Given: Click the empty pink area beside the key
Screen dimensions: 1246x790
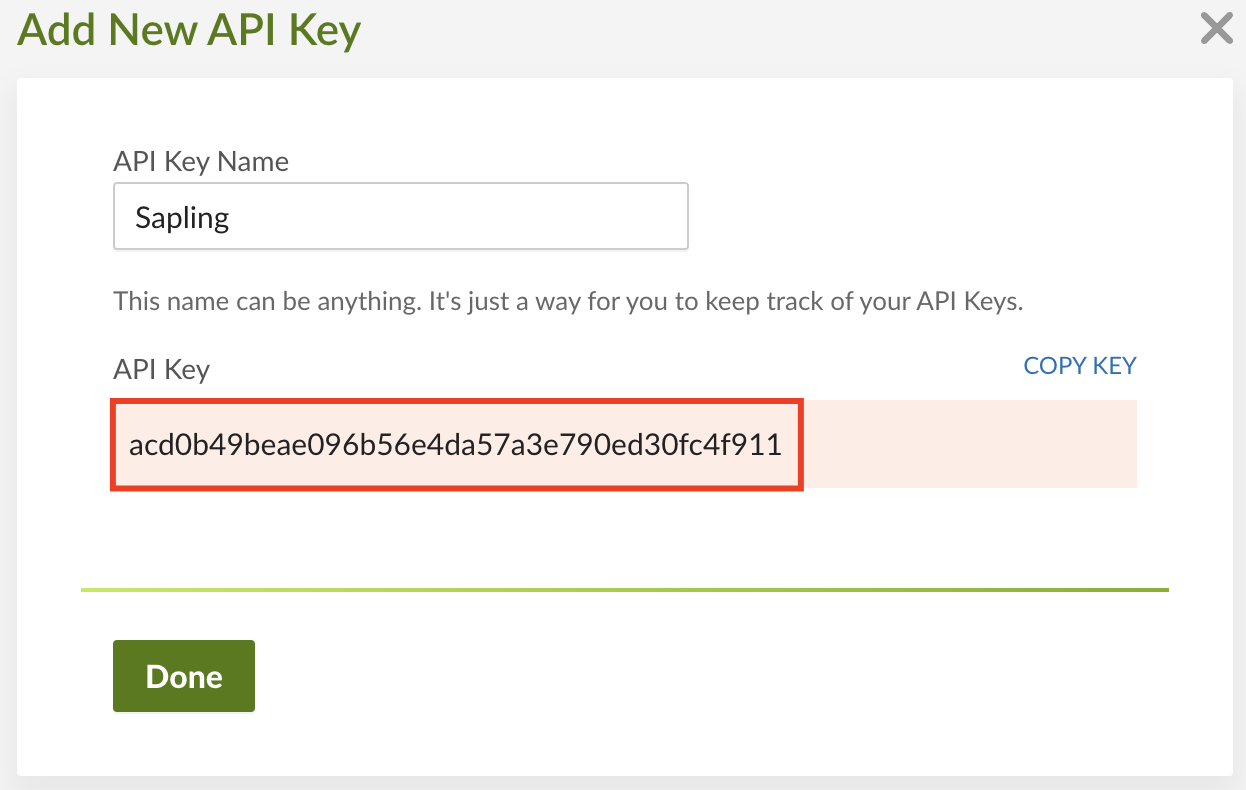Looking at the screenshot, I should pos(970,445).
